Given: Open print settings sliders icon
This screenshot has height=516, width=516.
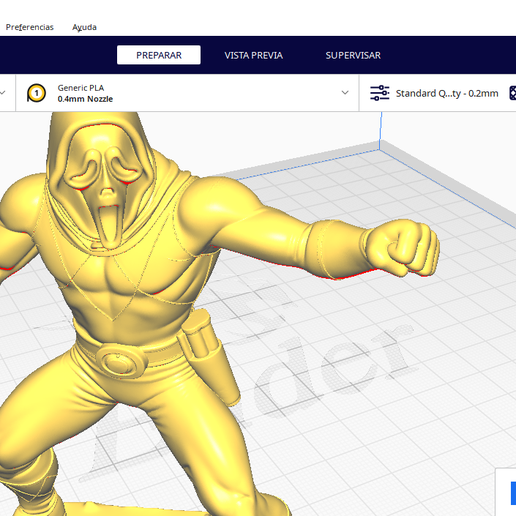Looking at the screenshot, I should click(x=380, y=93).
